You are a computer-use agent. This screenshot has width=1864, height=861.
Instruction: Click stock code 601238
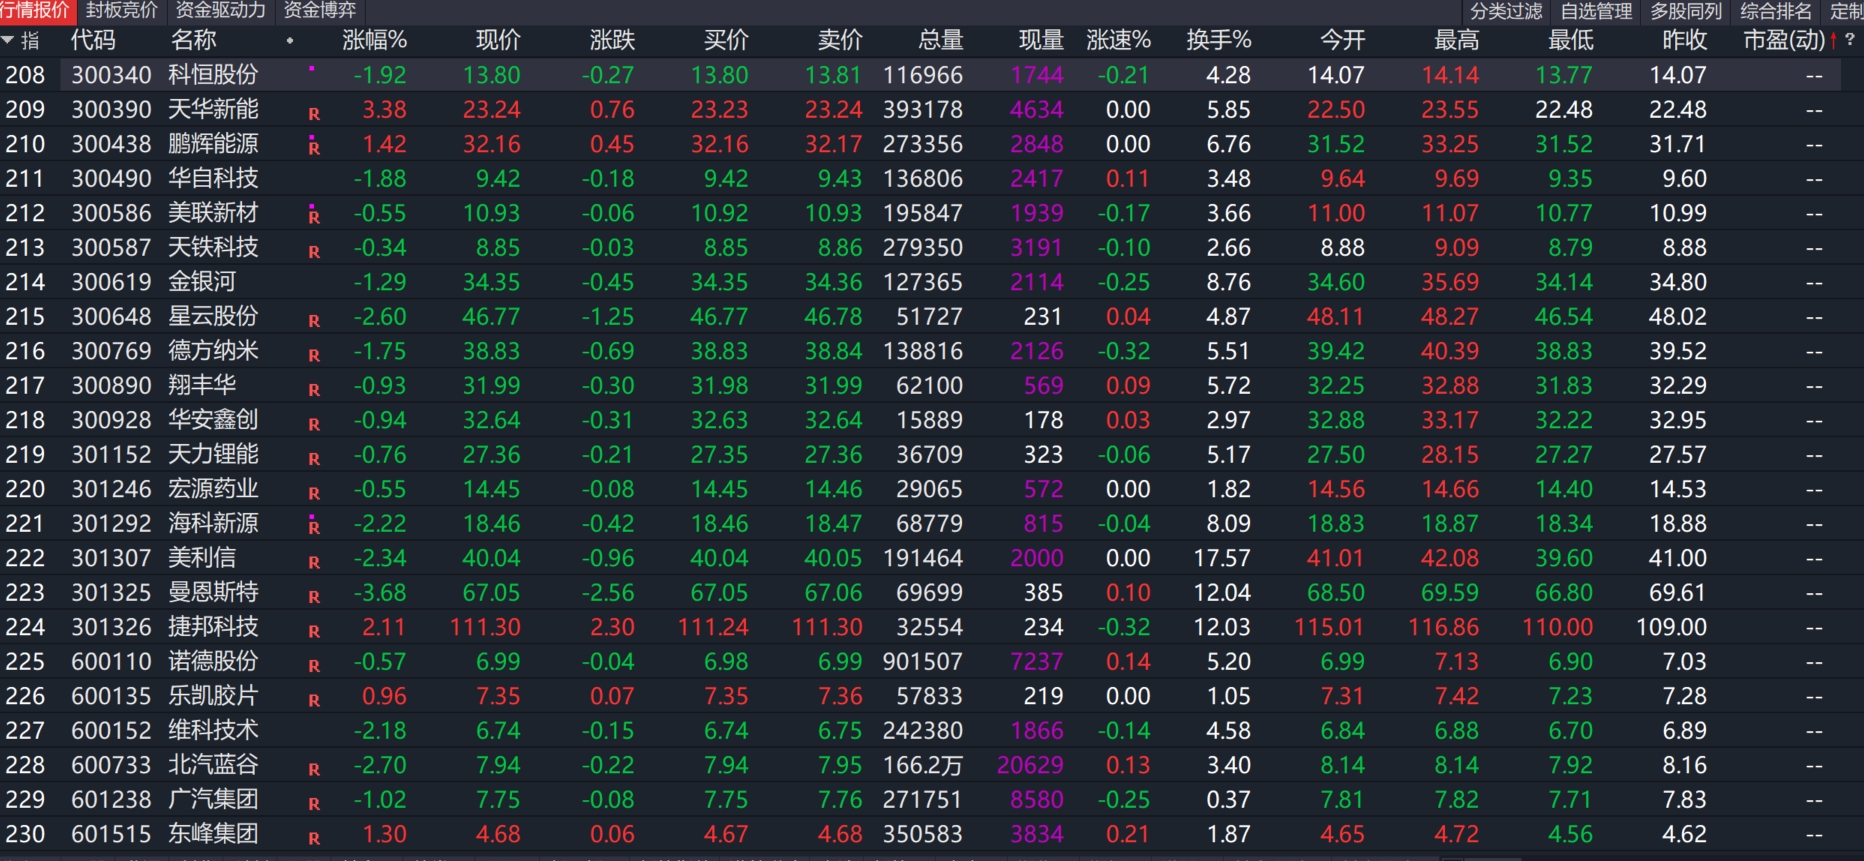111,800
